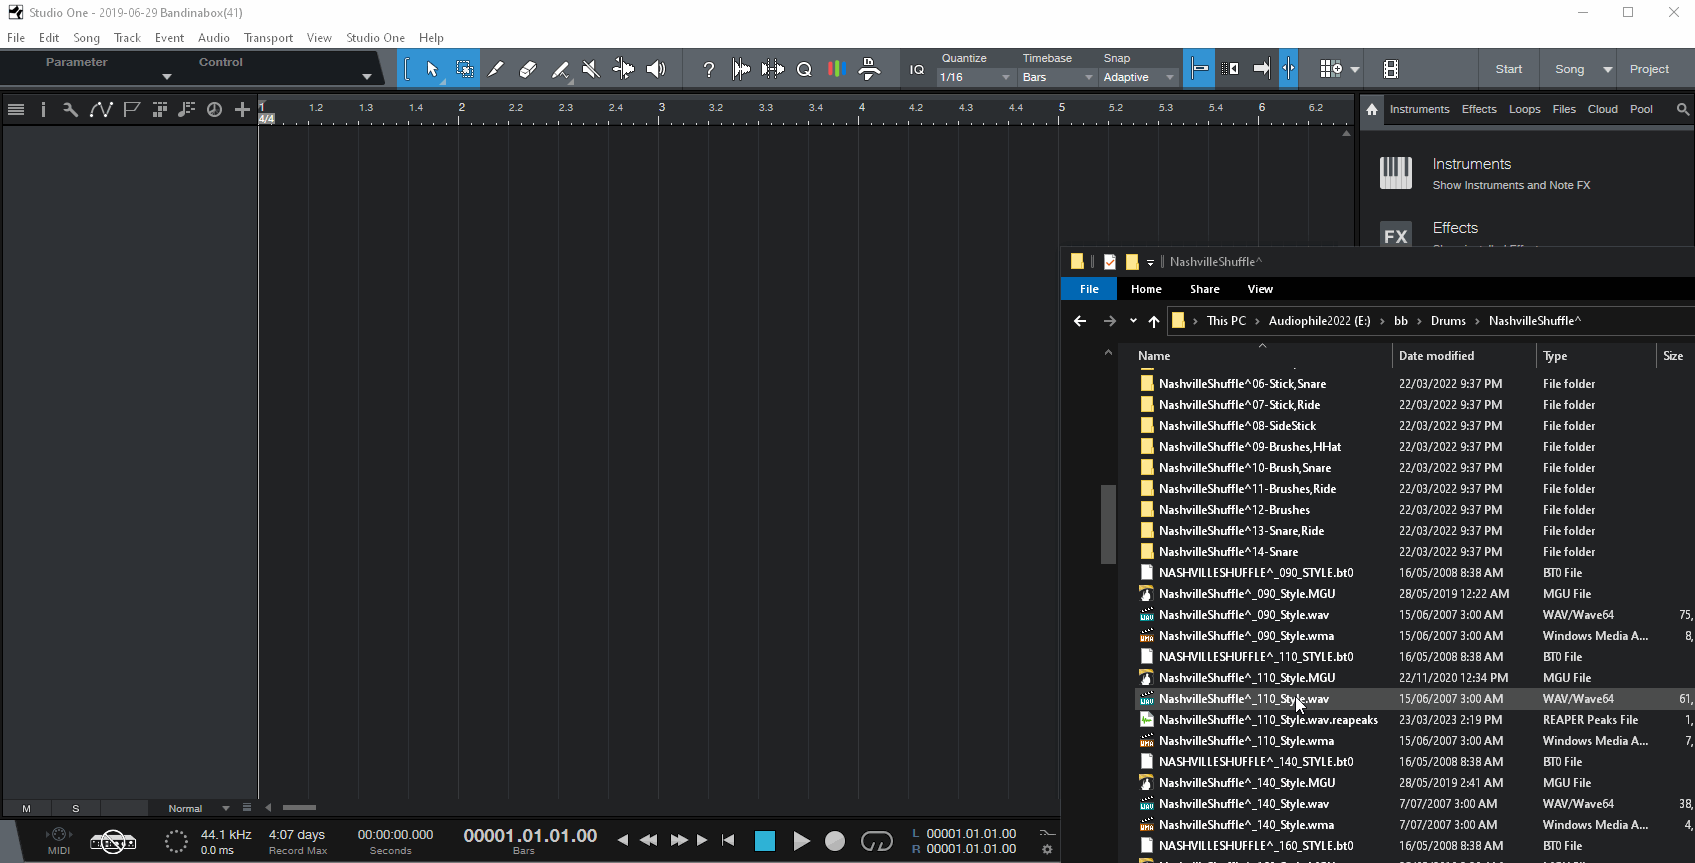
Task: Toggle global Solo S button
Action: click(75, 808)
